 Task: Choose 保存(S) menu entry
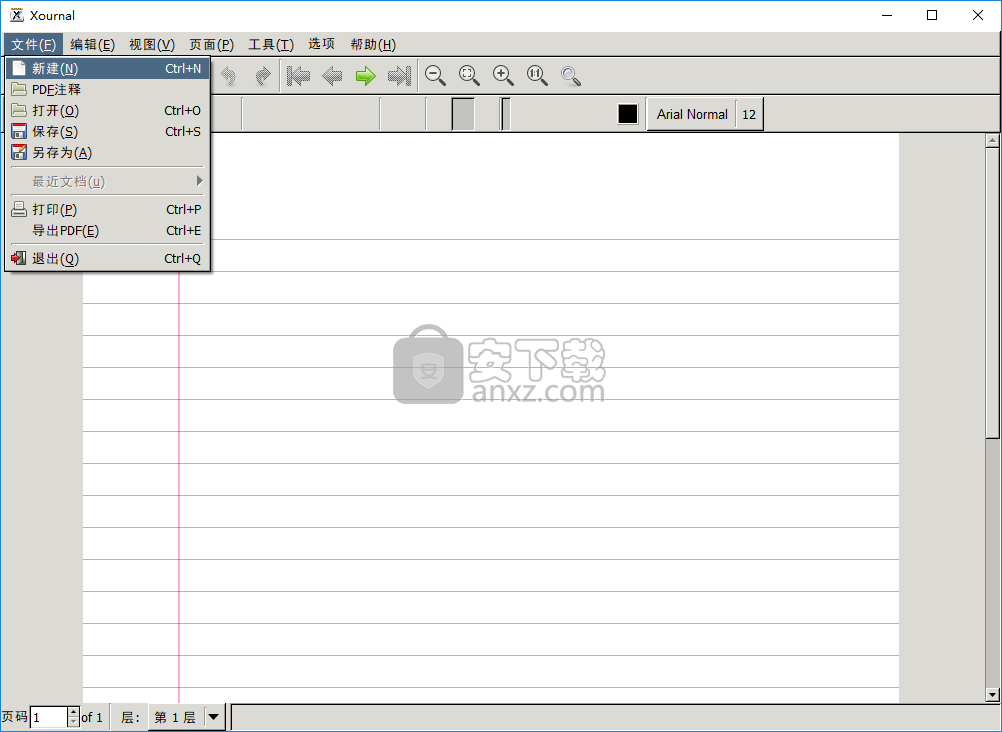(x=107, y=132)
